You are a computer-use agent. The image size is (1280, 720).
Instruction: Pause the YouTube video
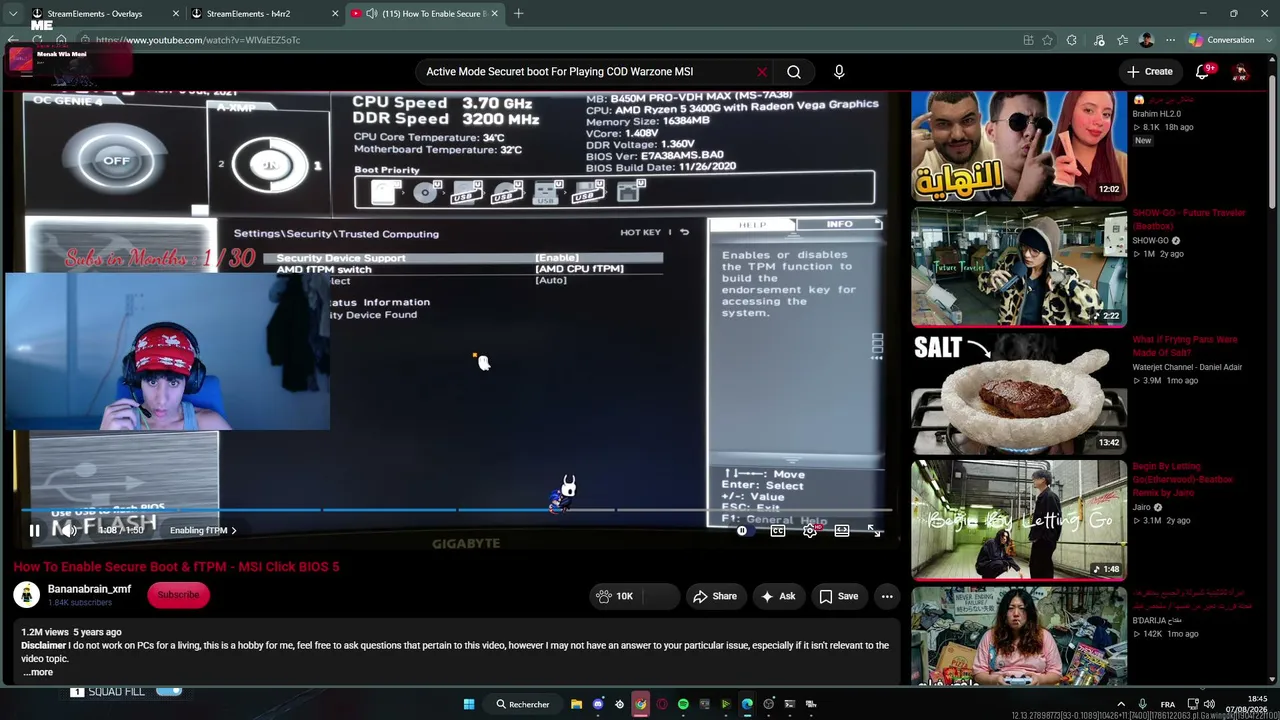tap(34, 531)
